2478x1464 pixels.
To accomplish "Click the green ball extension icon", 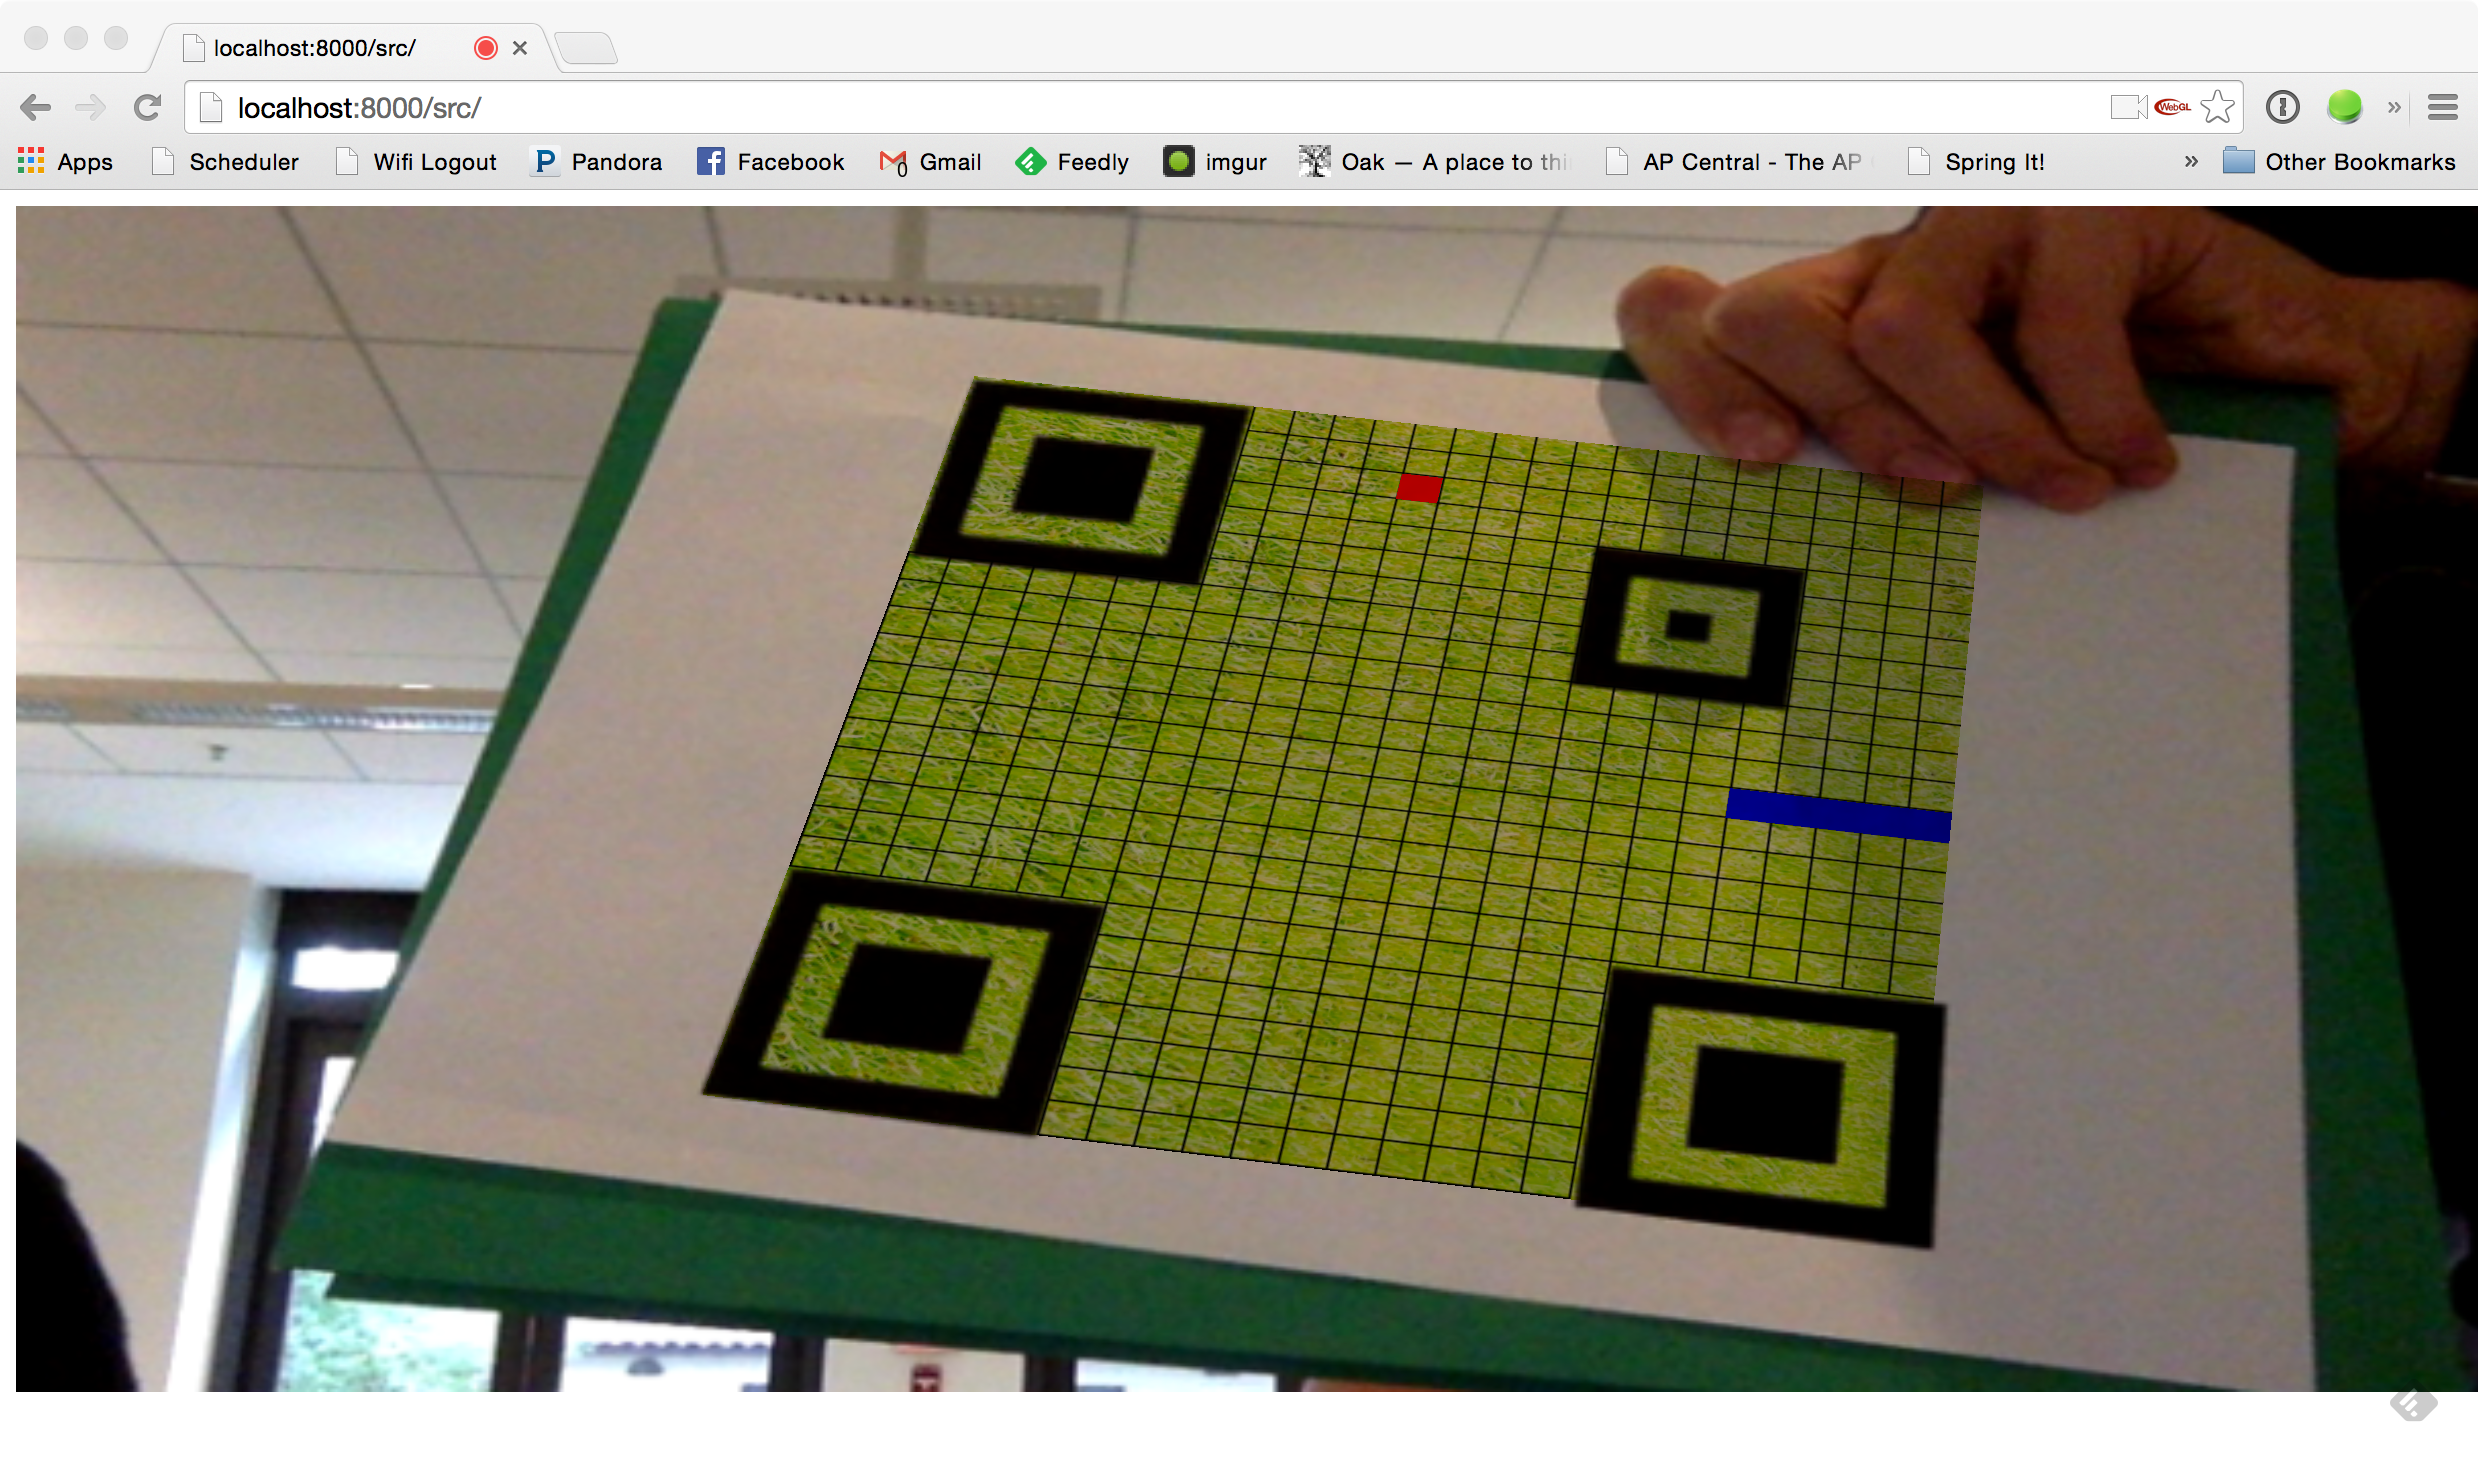I will [x=2344, y=107].
